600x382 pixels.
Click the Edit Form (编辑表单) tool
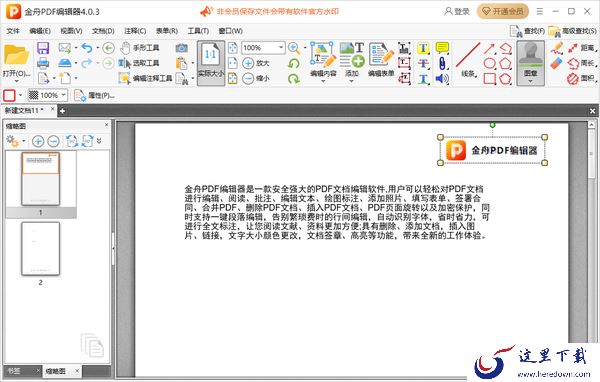381,60
